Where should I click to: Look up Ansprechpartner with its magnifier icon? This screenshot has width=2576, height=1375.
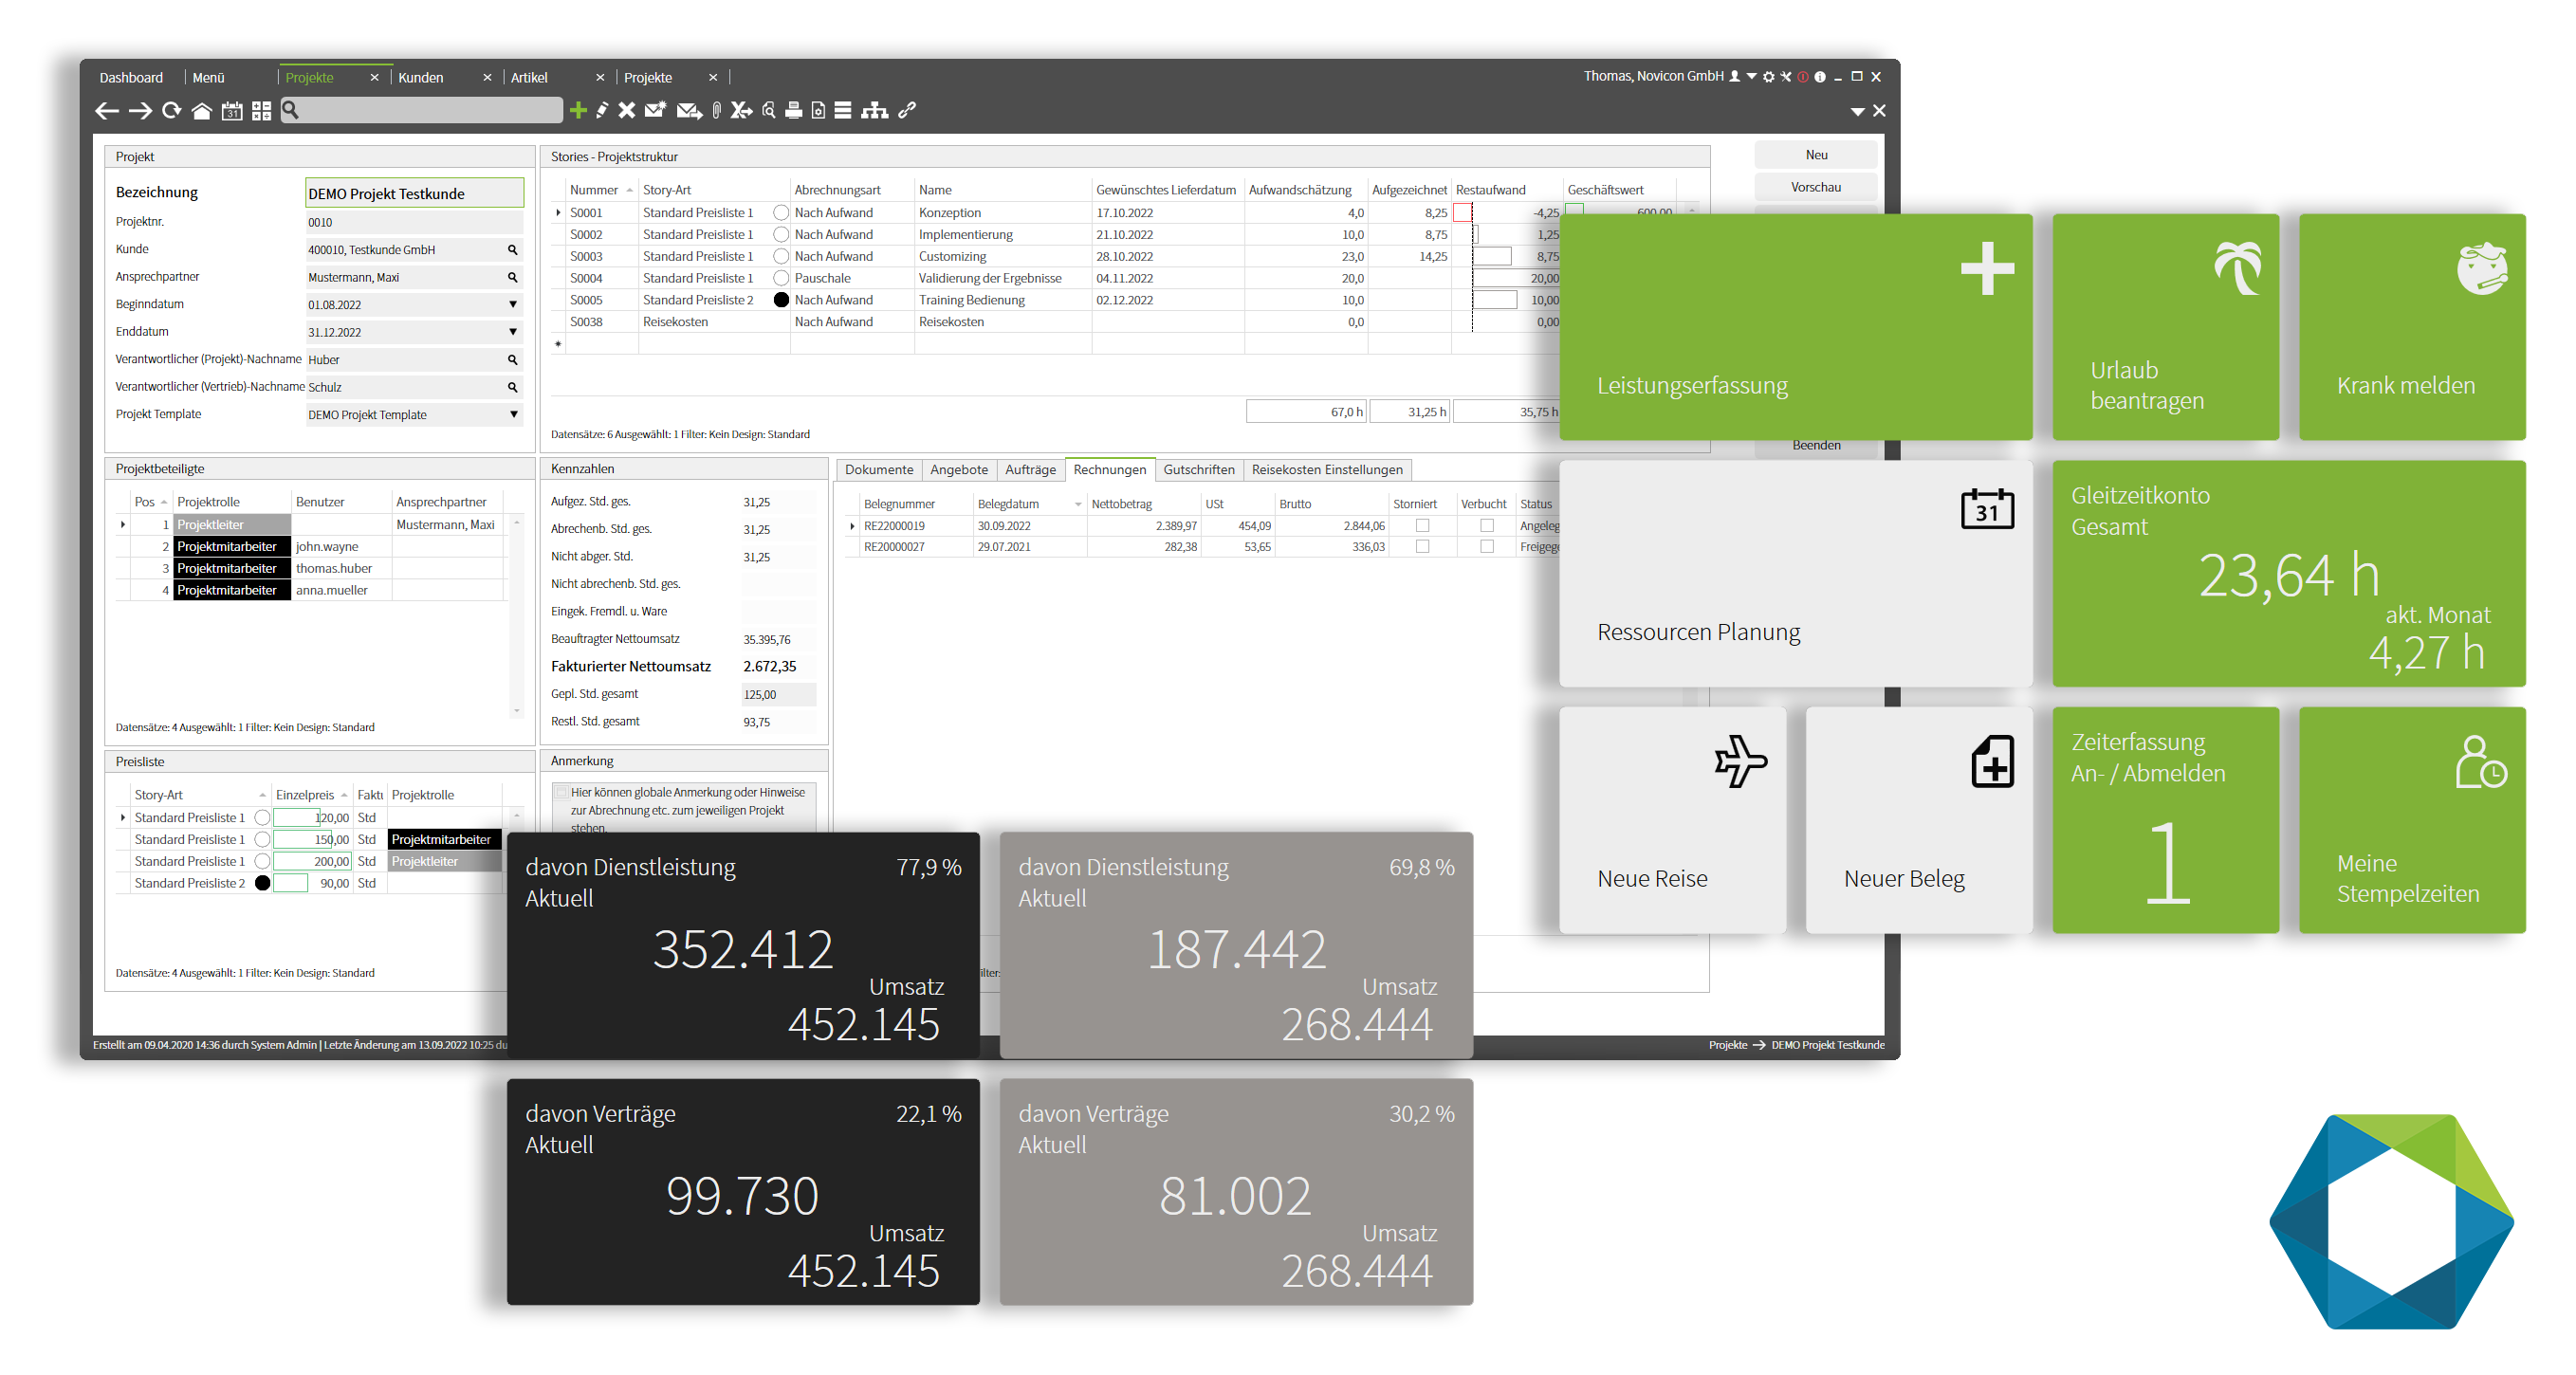pos(512,277)
